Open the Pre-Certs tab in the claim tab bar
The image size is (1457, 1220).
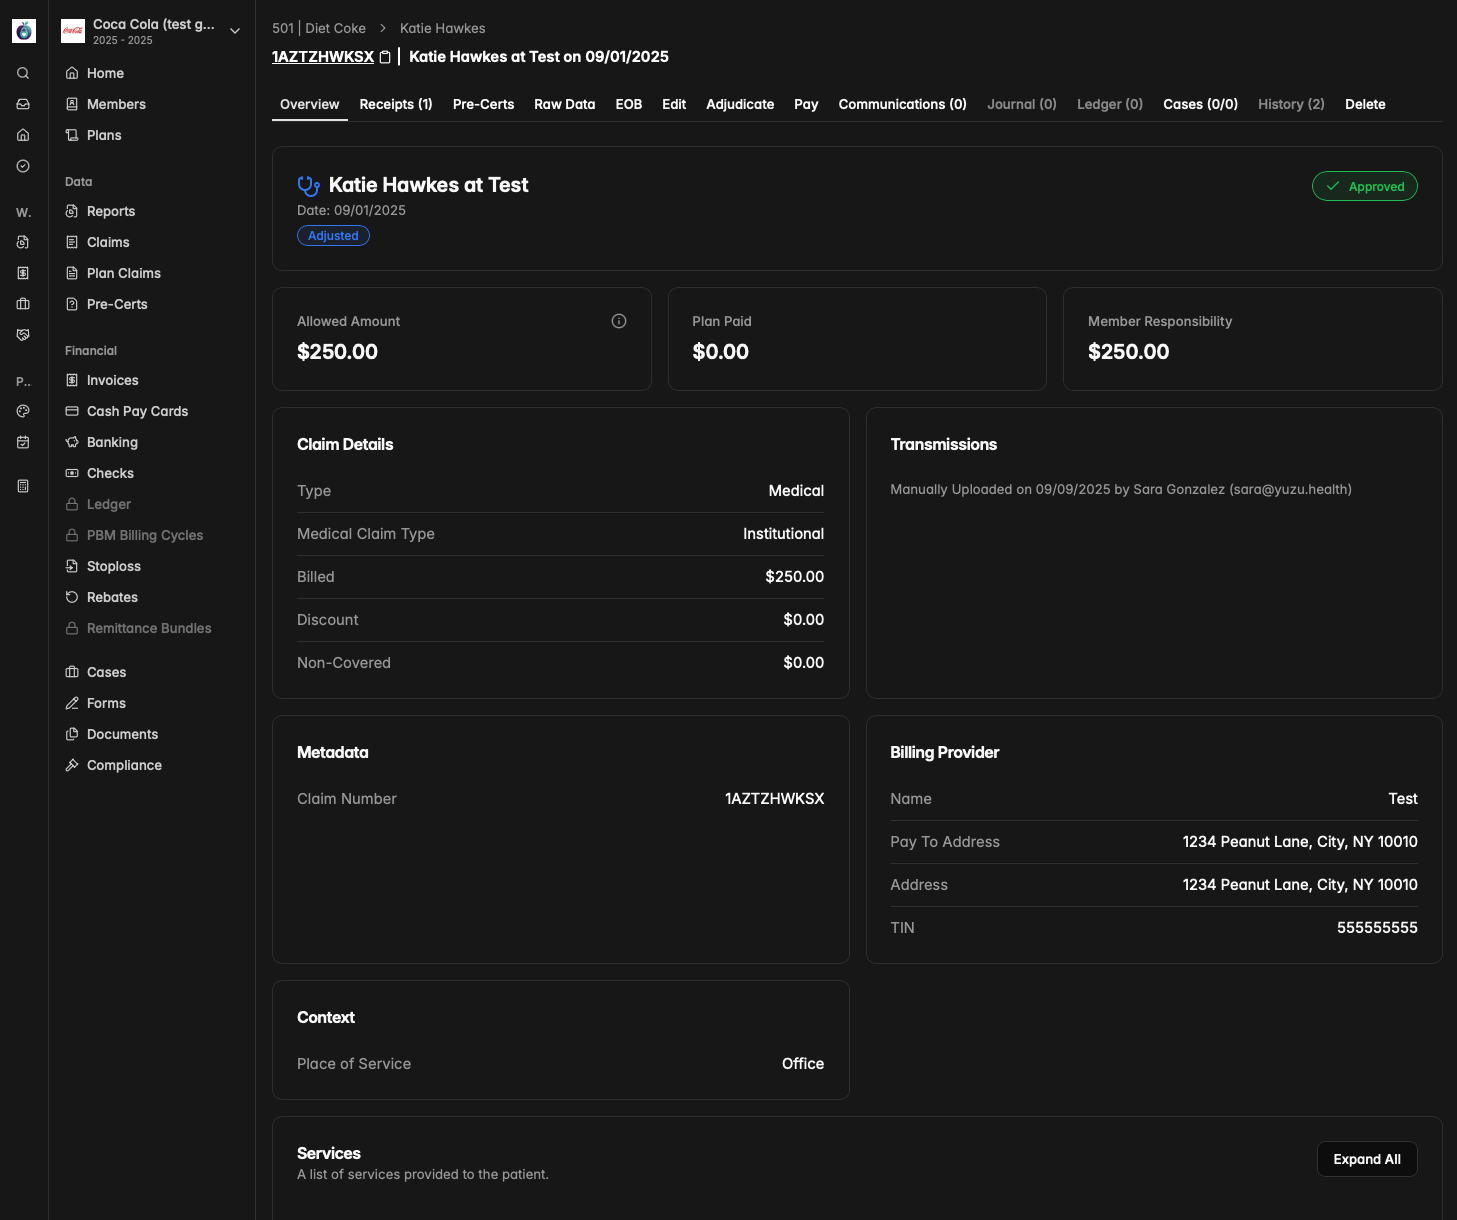coord(483,104)
